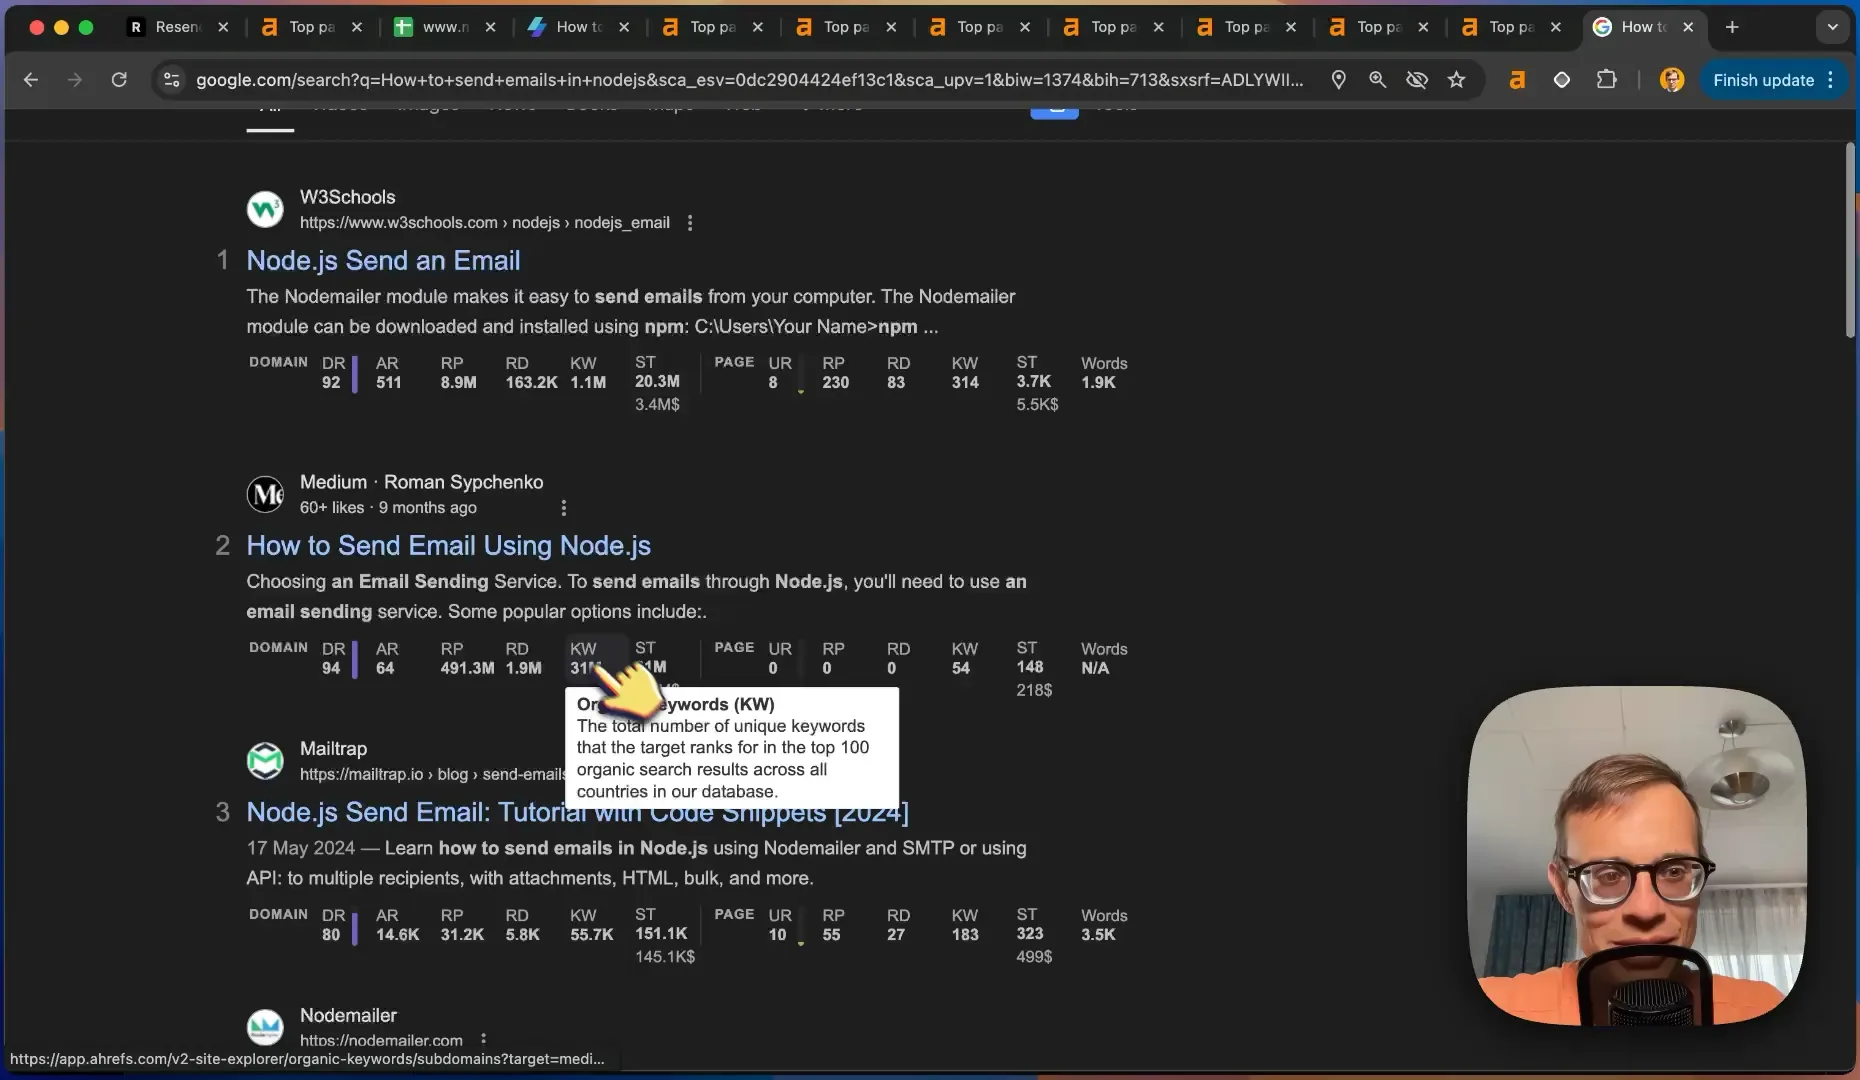
Task: Open Mailtrap Node.js Send Email Tutorial result
Action: tap(577, 812)
